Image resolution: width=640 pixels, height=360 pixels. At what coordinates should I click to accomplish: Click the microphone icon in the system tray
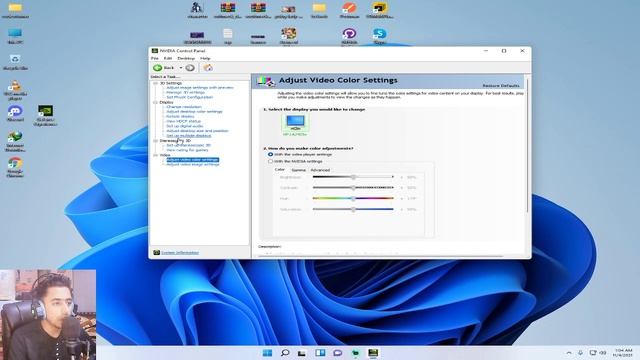coord(580,353)
